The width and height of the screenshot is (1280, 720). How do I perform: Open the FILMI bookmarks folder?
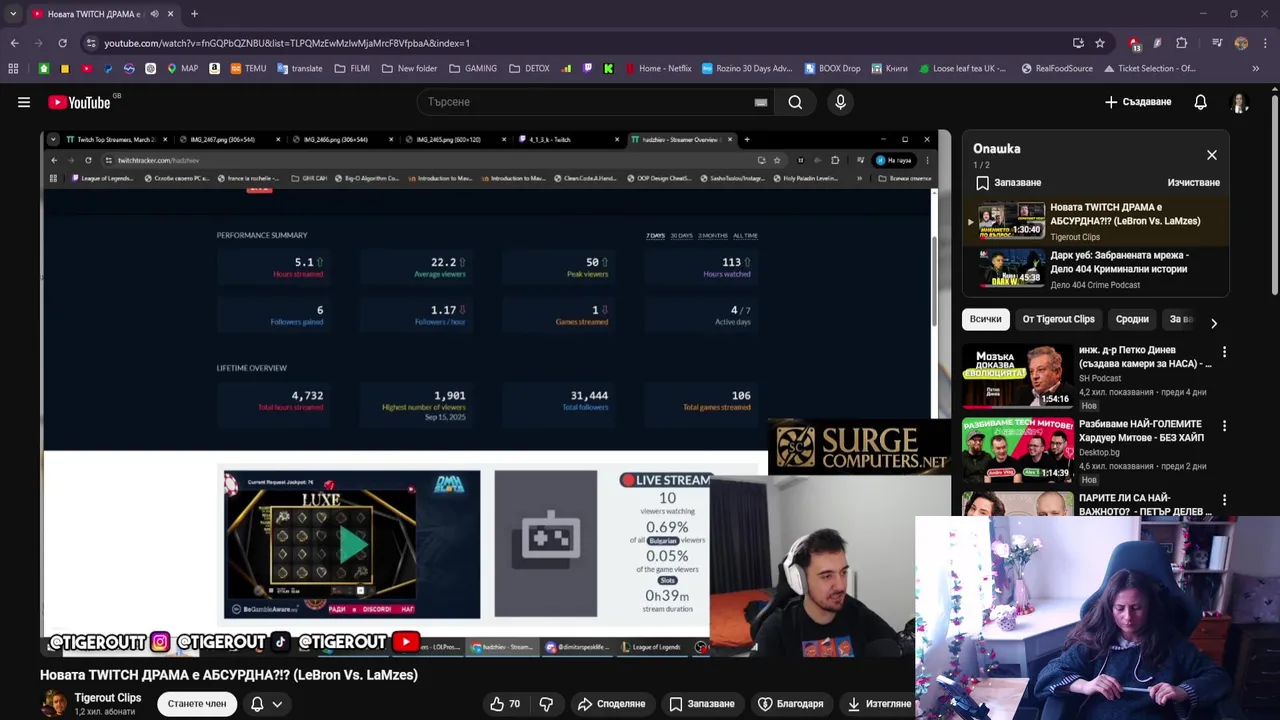[x=352, y=69]
